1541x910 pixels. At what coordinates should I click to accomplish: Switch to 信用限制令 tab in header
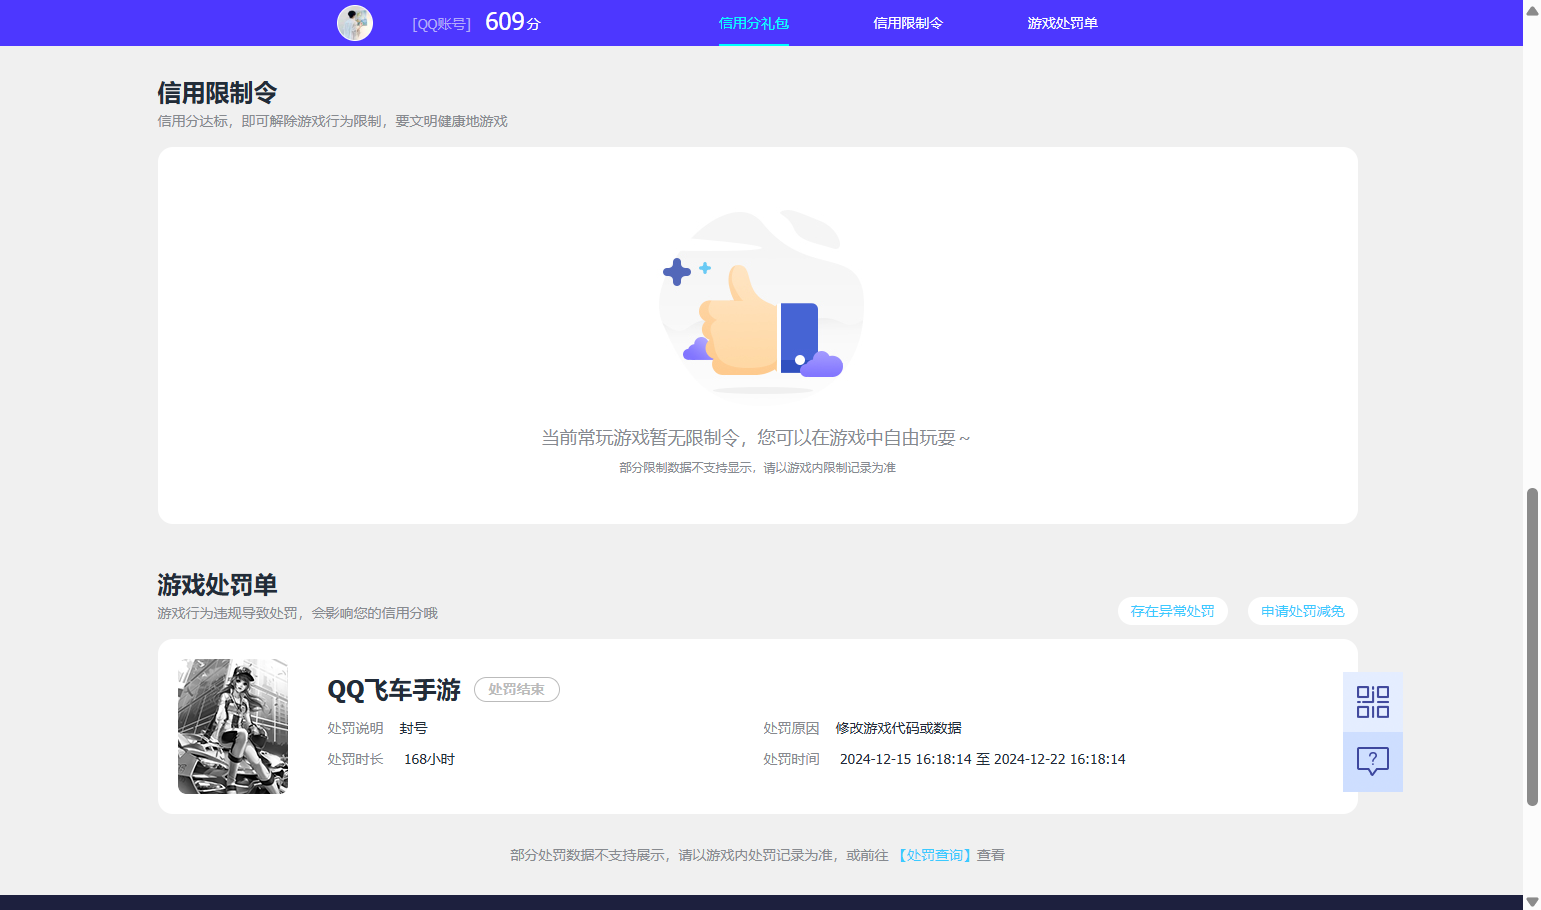[908, 23]
